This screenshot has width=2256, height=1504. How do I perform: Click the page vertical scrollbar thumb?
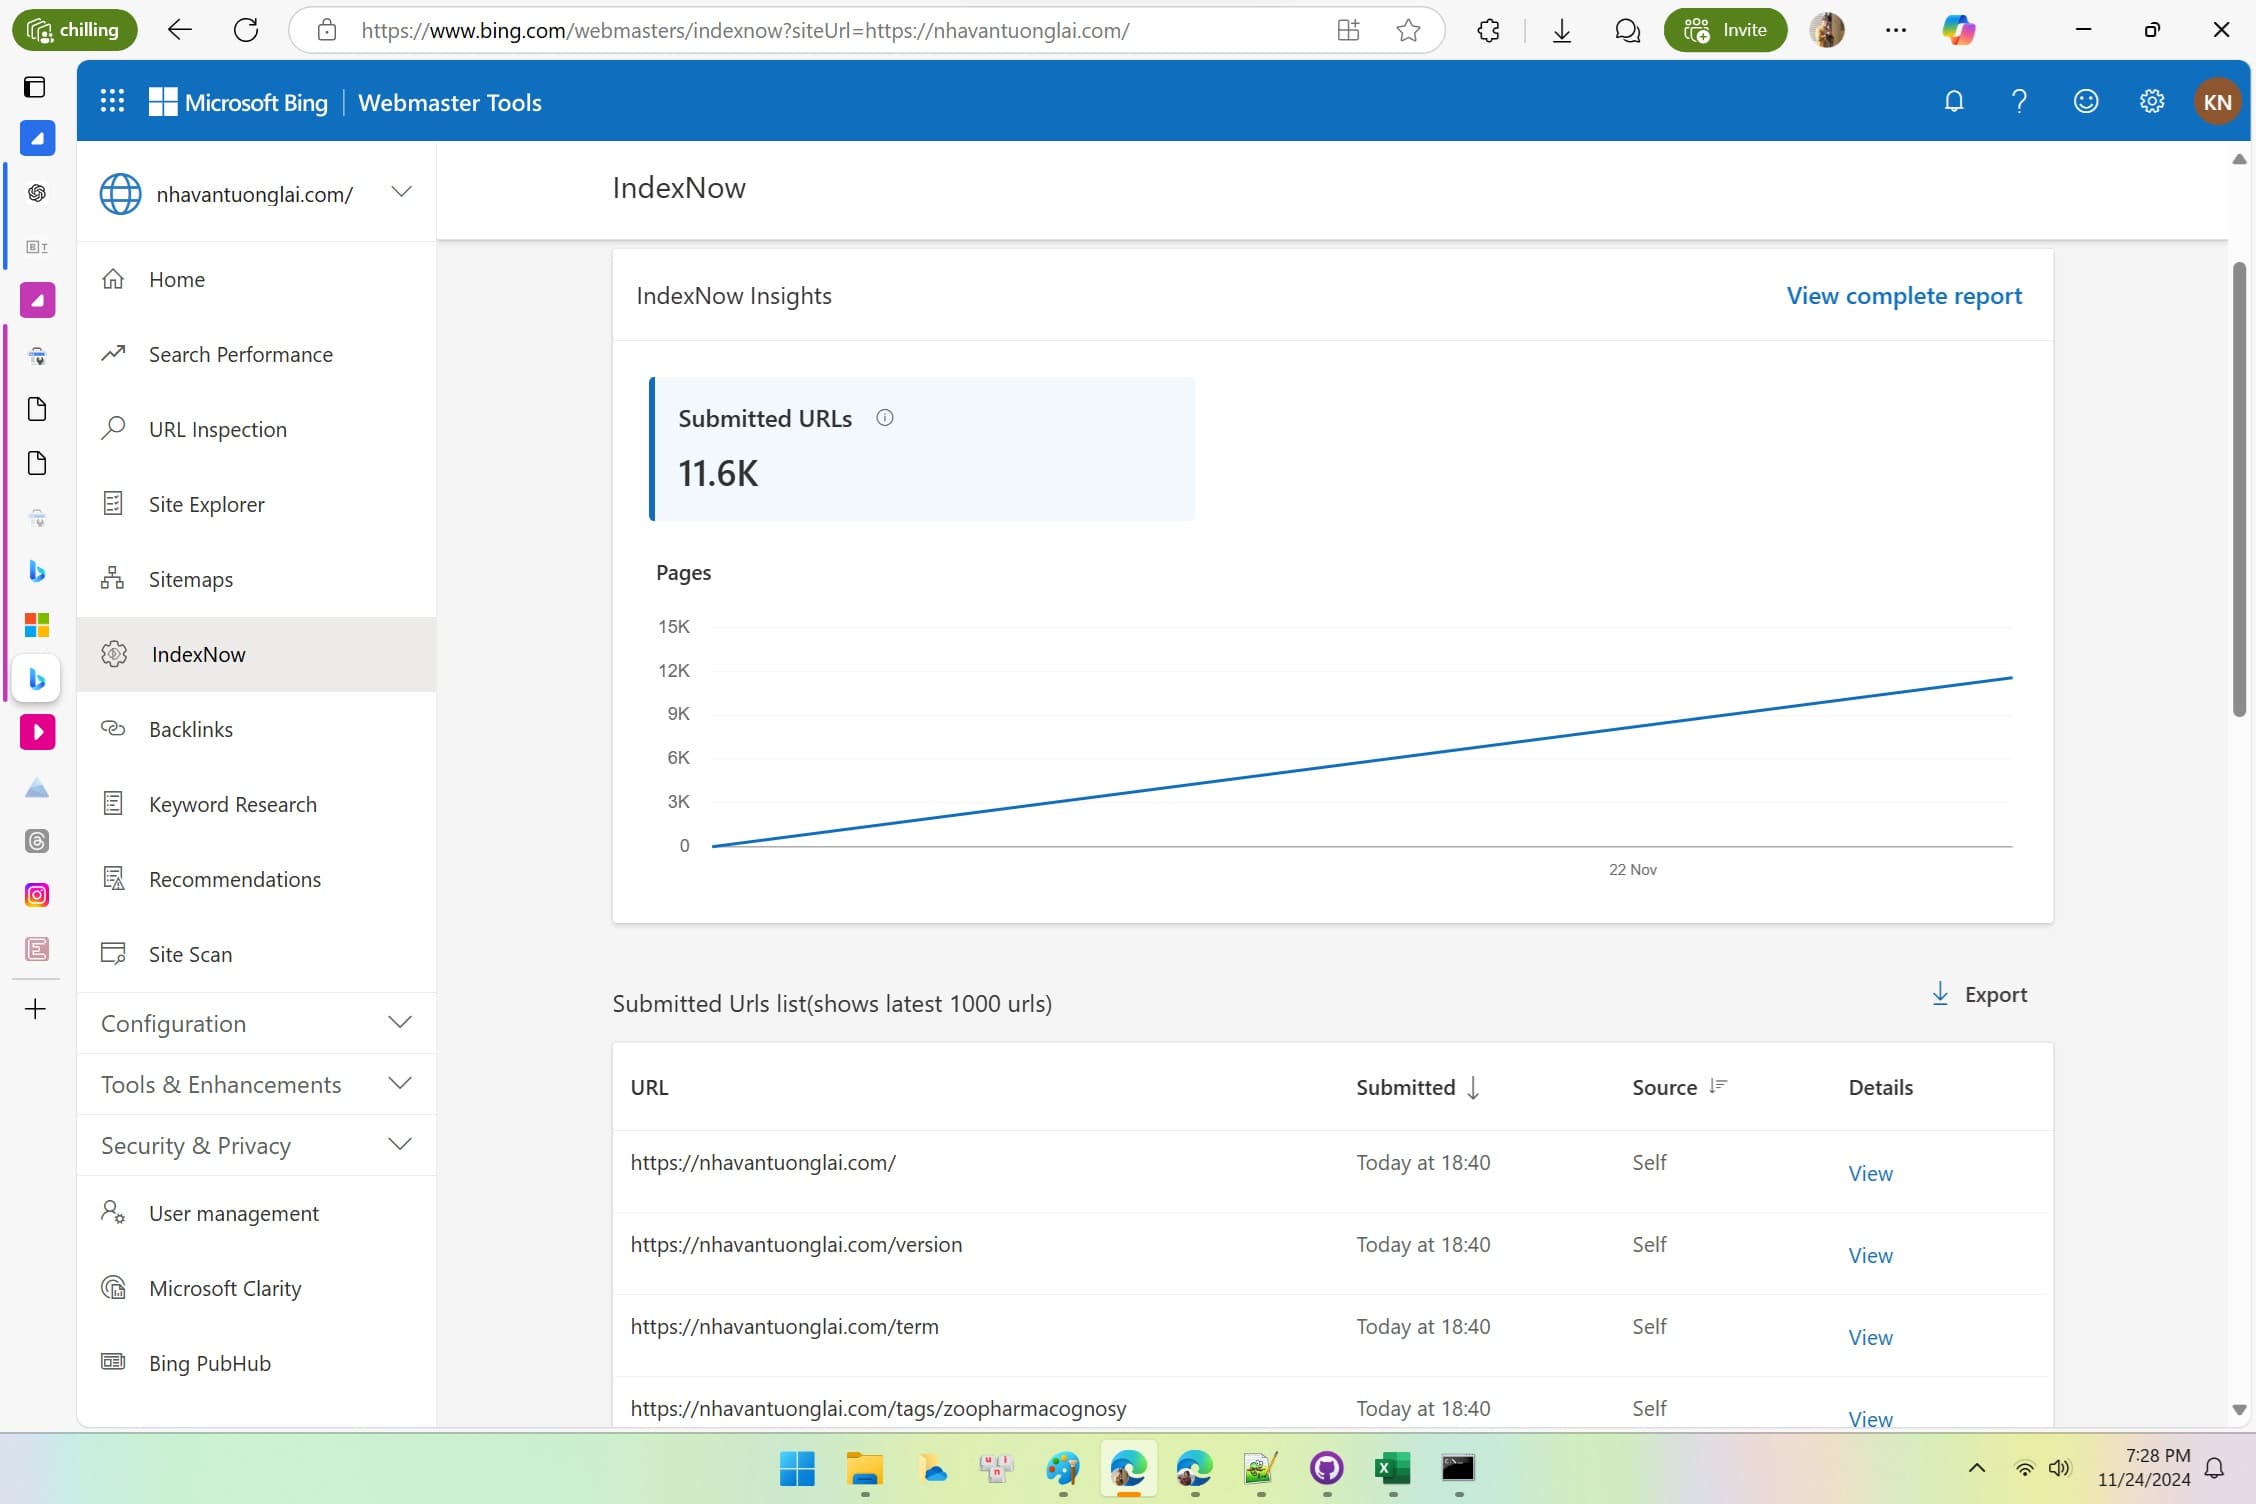pos(2239,489)
